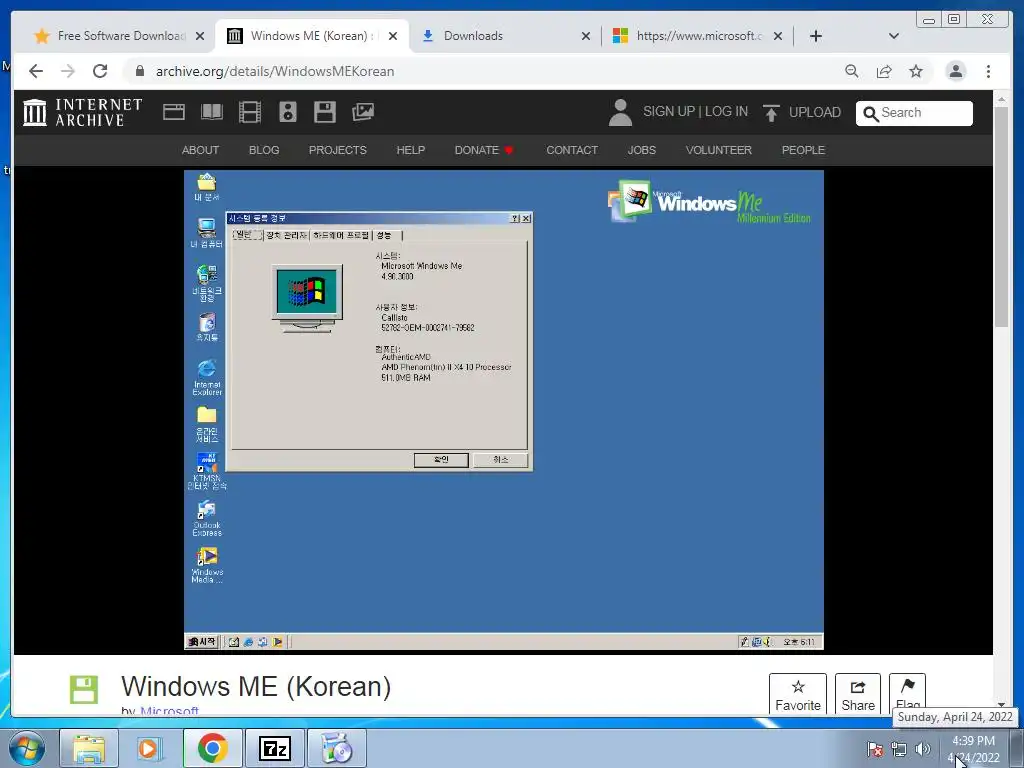The width and height of the screenshot is (1024, 768).
Task: Open the page zoom magnifier icon
Action: pos(852,71)
